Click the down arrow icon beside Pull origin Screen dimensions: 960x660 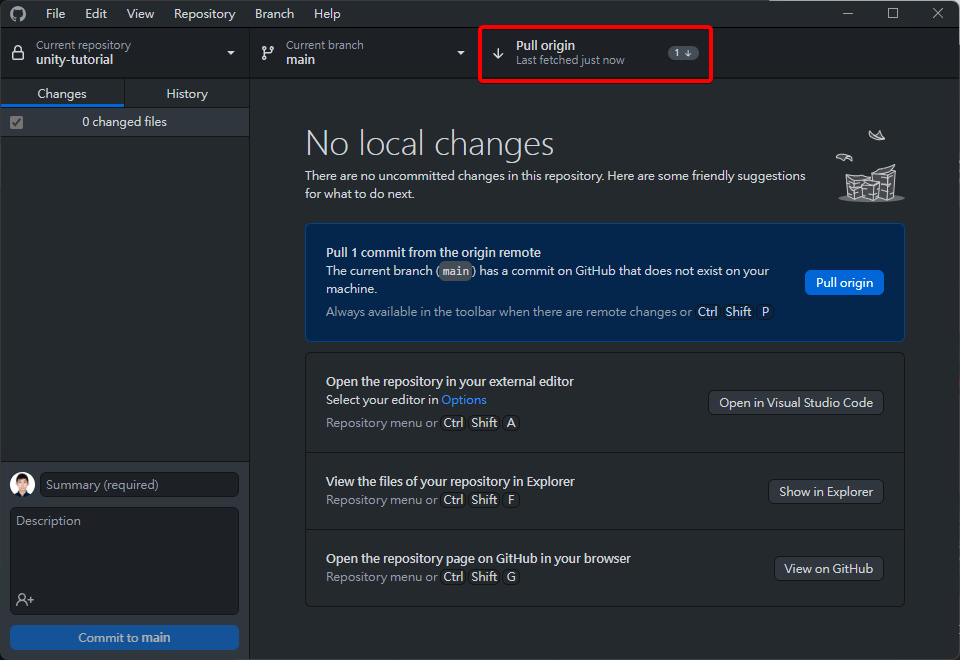(498, 53)
